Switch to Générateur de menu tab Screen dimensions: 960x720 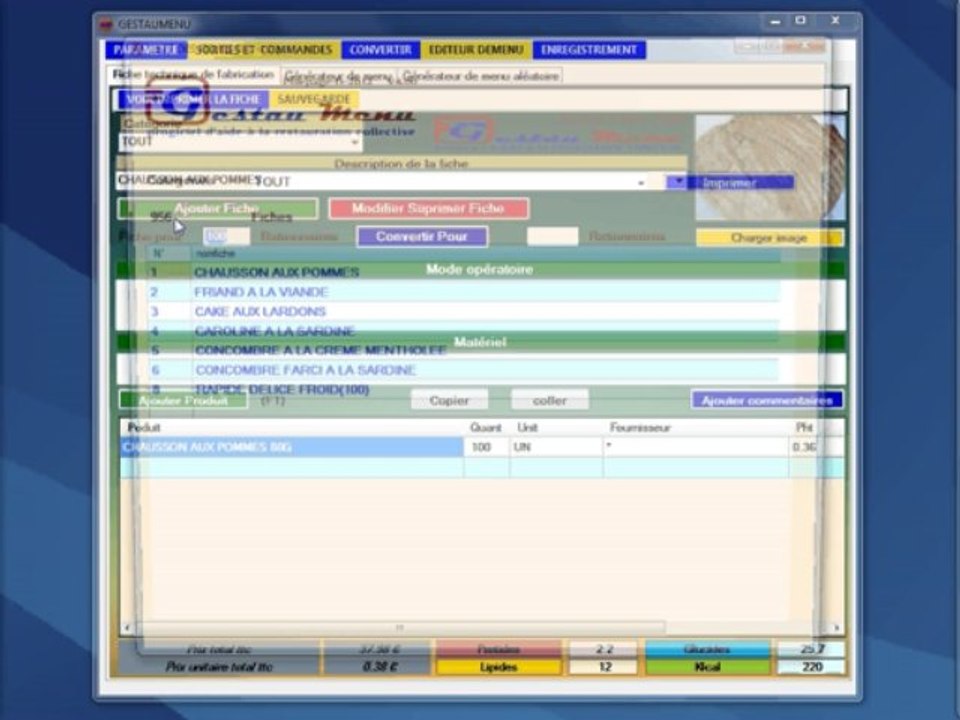click(x=338, y=77)
